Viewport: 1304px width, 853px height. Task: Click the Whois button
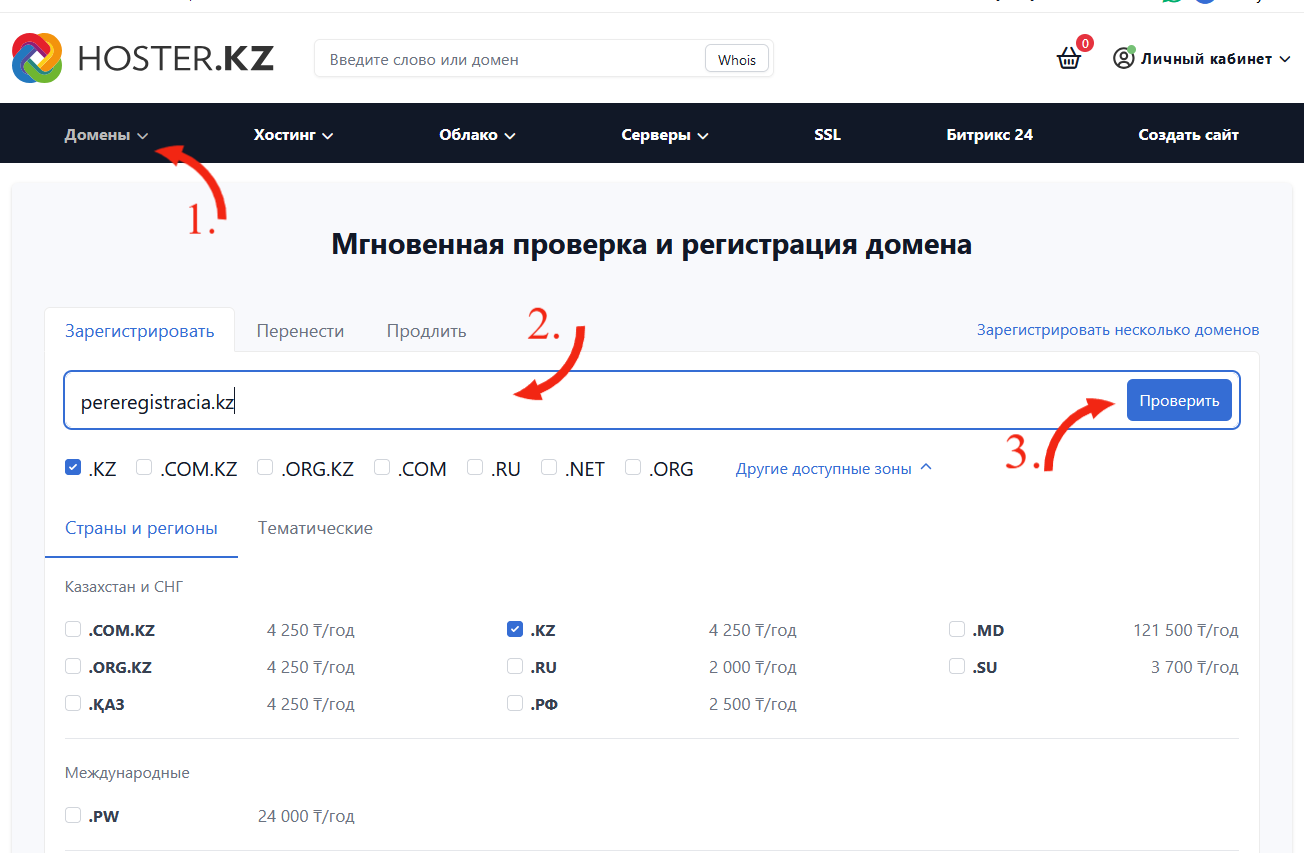tap(737, 60)
